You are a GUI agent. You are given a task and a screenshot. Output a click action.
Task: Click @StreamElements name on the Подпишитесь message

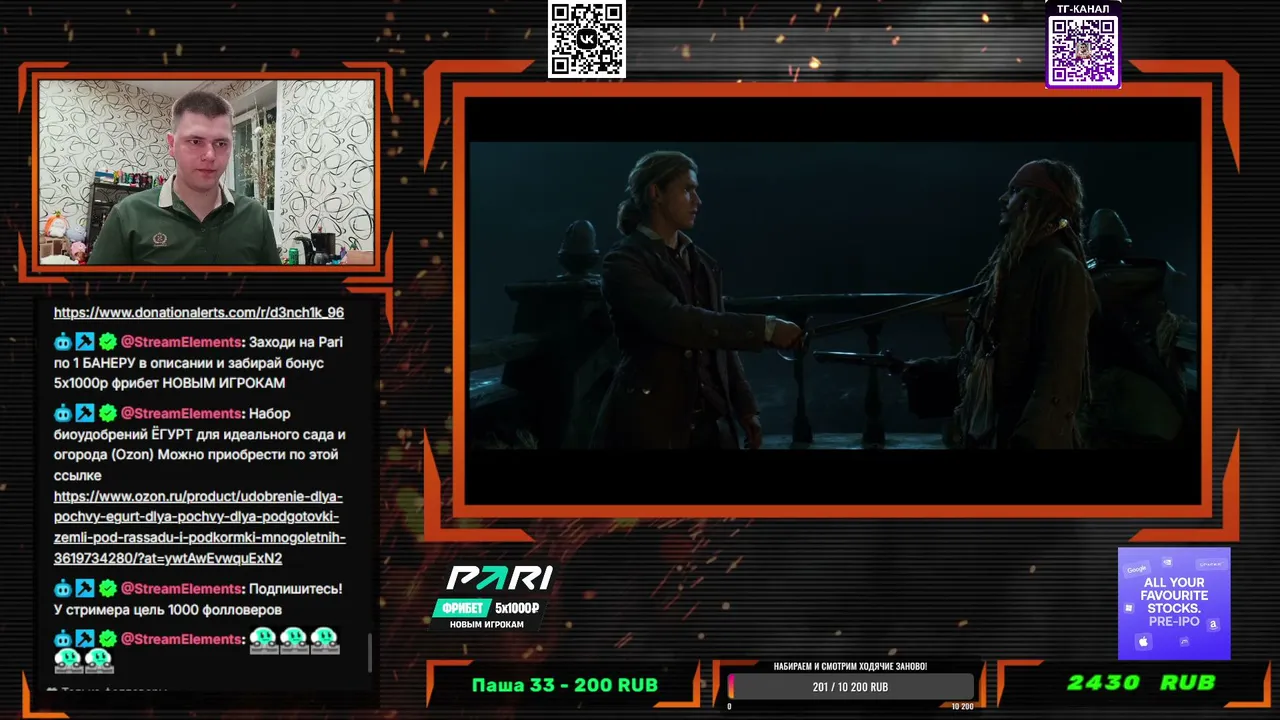pyautogui.click(x=181, y=589)
